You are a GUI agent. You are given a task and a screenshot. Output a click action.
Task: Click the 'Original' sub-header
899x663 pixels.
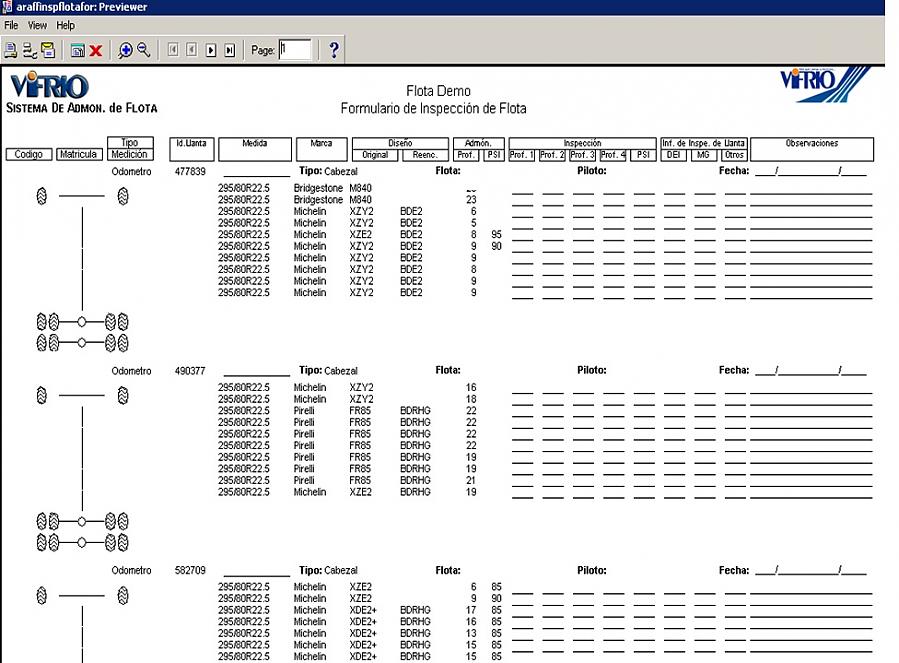pyautogui.click(x=374, y=155)
